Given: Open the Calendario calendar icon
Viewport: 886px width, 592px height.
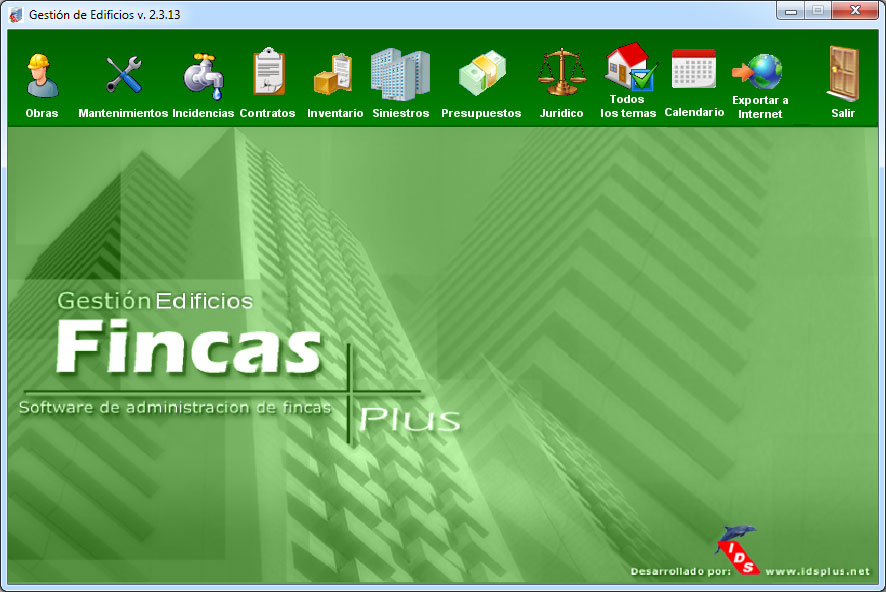Looking at the screenshot, I should pos(694,69).
